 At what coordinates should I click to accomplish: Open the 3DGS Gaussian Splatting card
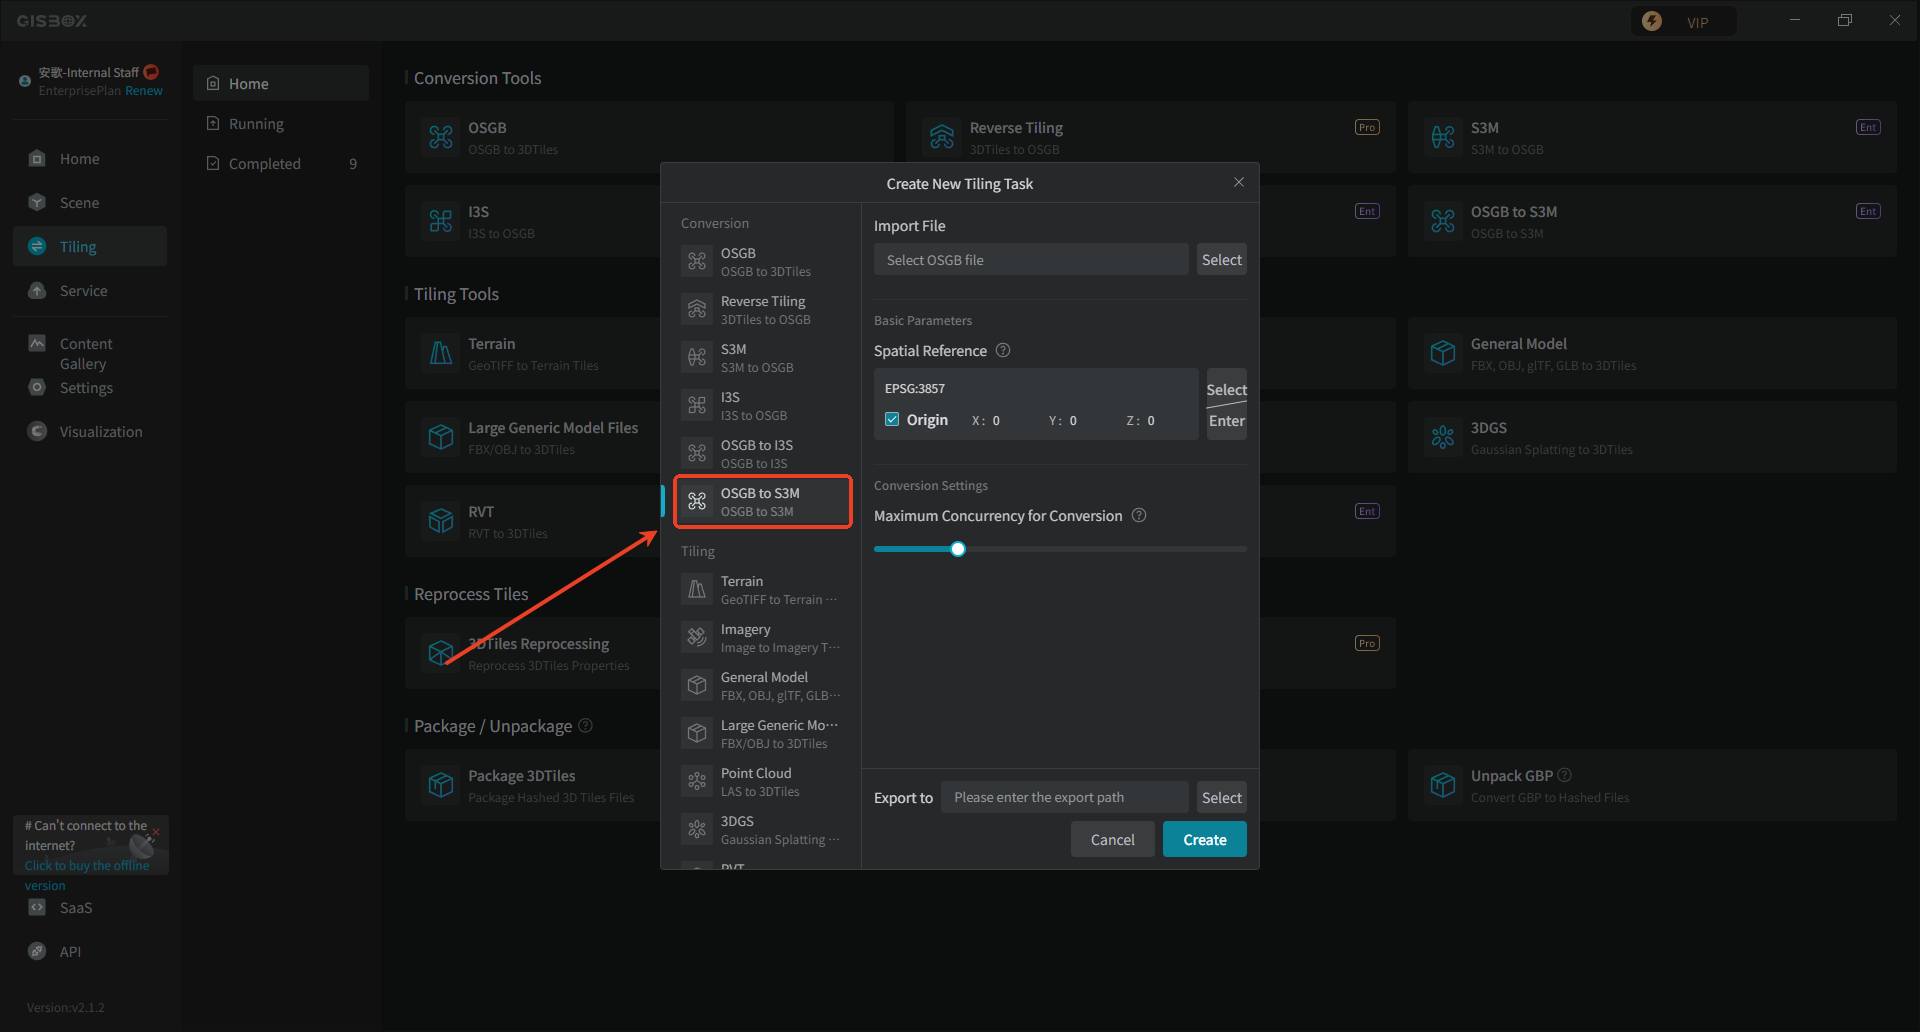pyautogui.click(x=1652, y=437)
